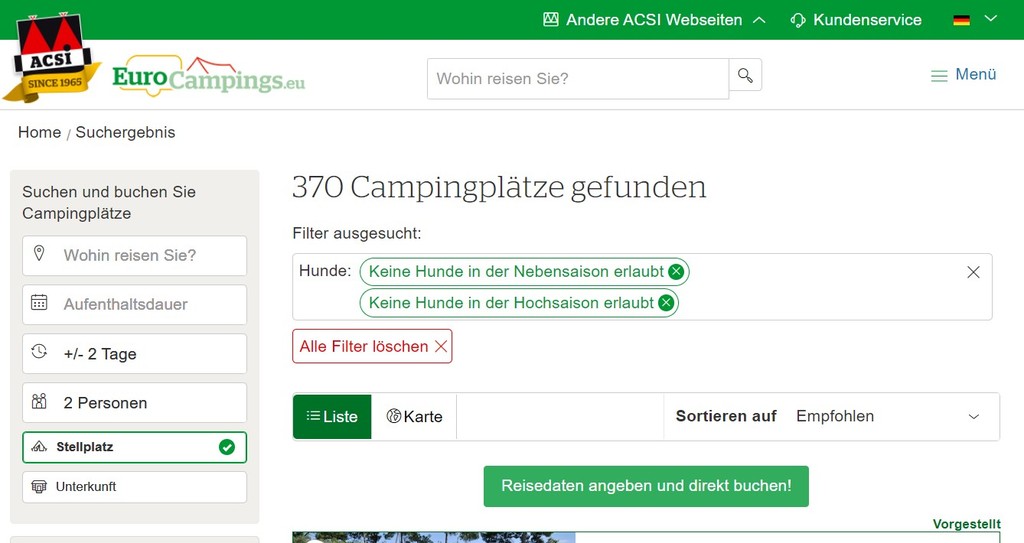Image resolution: width=1024 pixels, height=543 pixels.
Task: Open the Sortieren auf Empfohlen dropdown
Action: coord(831,416)
